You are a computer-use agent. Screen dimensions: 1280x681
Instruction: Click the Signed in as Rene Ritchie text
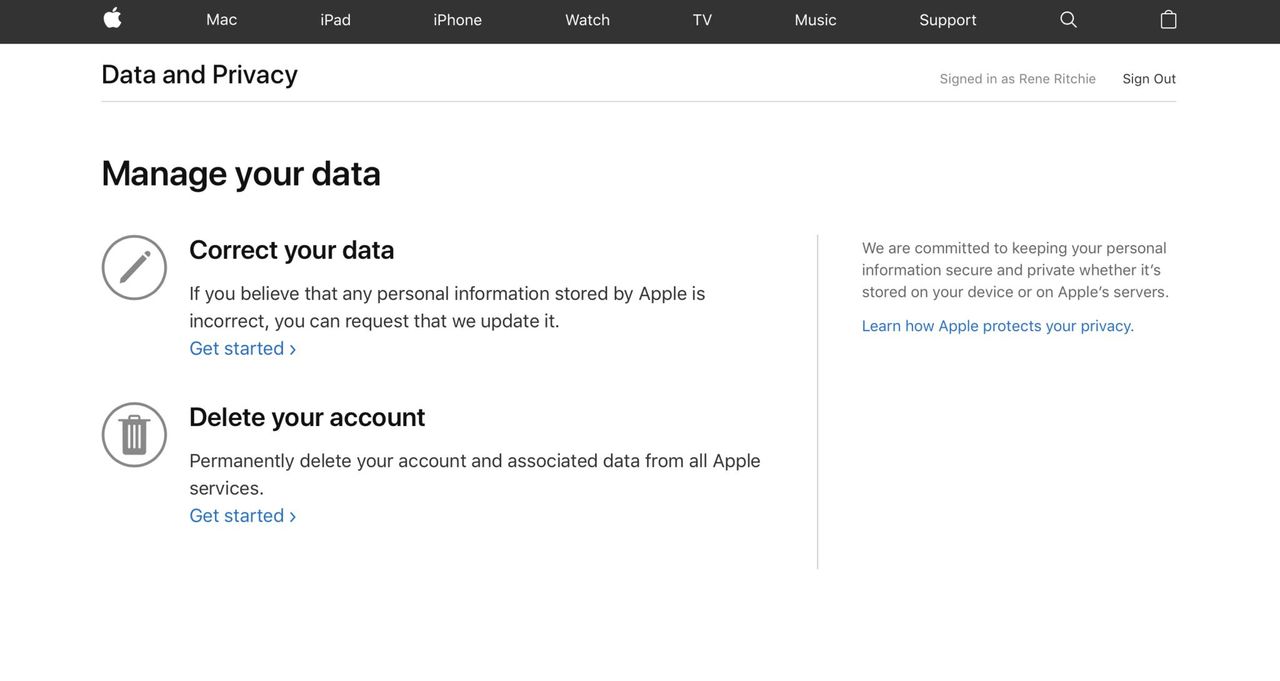pyautogui.click(x=1017, y=79)
